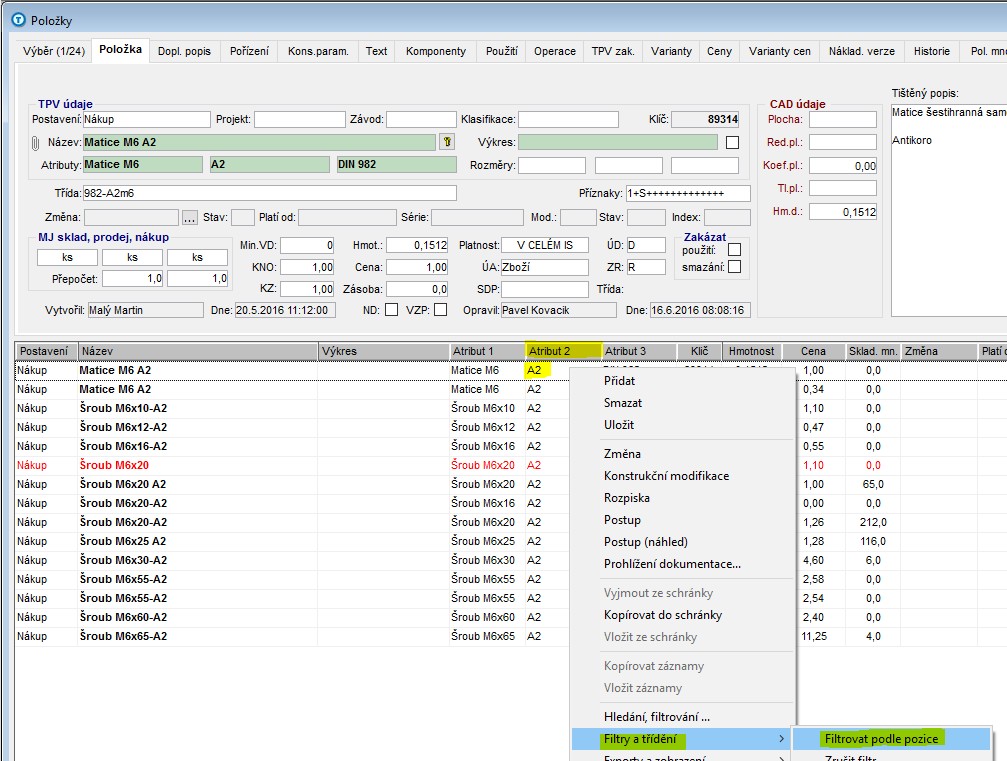1007x761 pixels.
Task: Sort by the Postavení column header
Action: pos(46,351)
